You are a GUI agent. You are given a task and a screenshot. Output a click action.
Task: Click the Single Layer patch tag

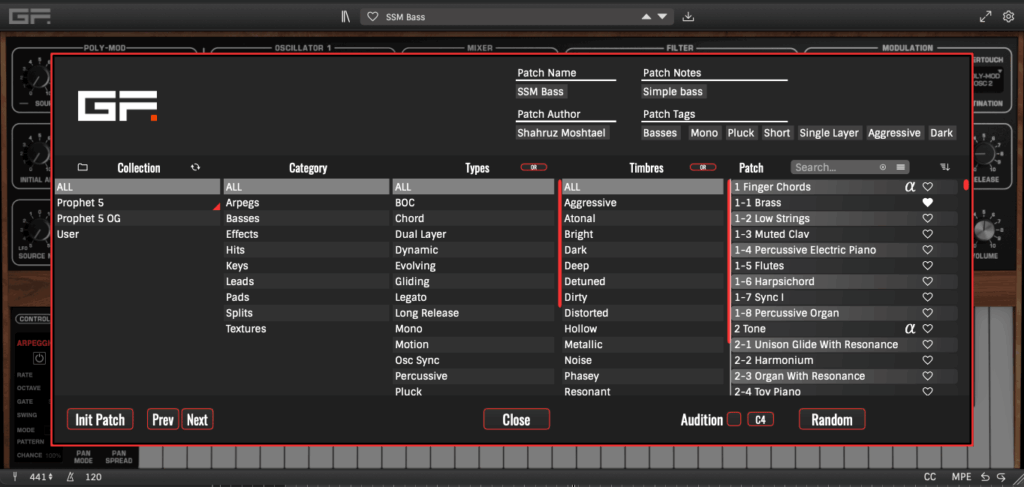[829, 133]
